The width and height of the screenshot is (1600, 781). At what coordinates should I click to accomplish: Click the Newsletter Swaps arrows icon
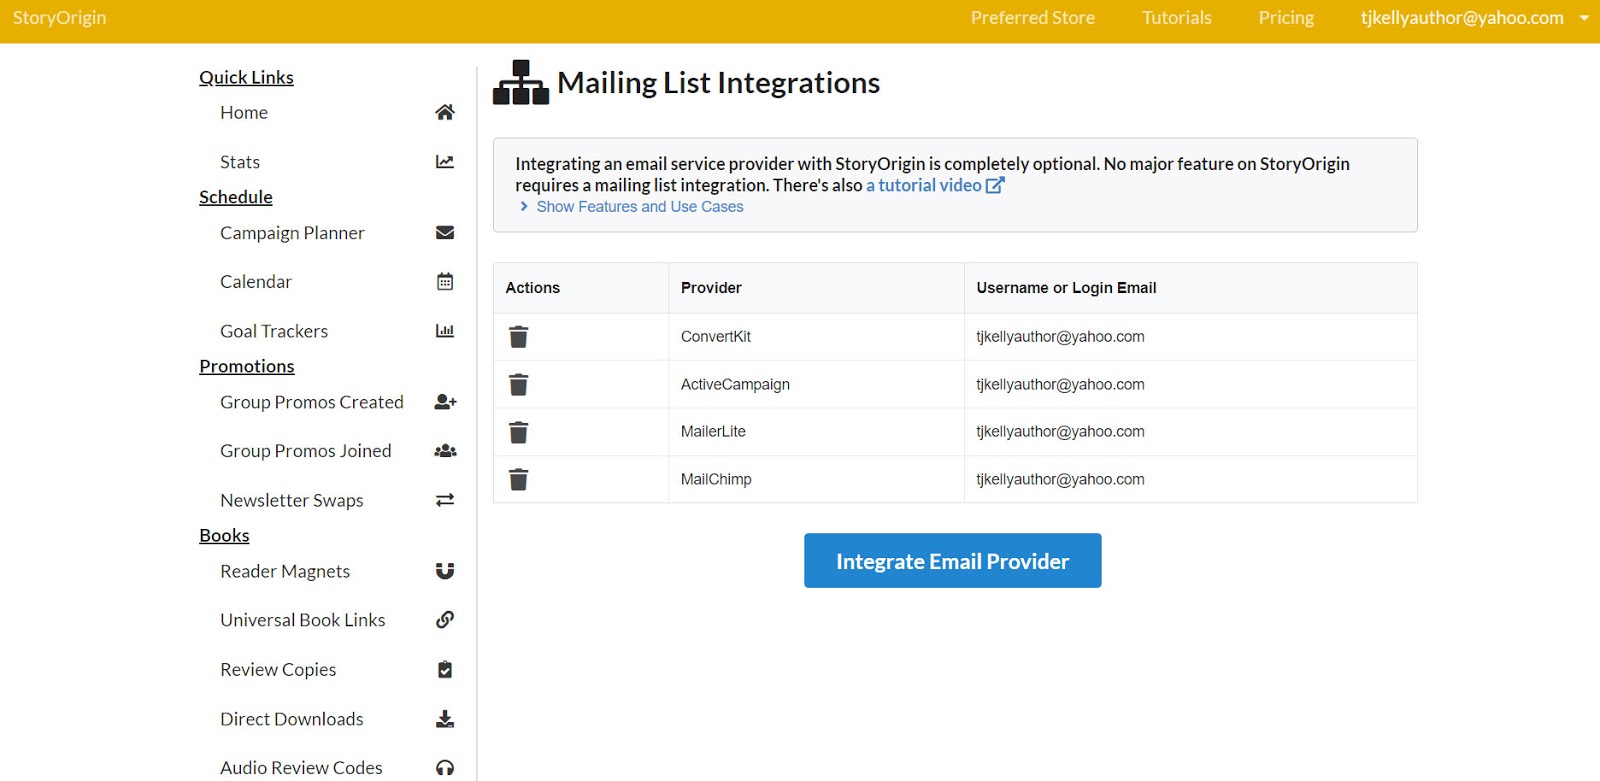pos(445,500)
